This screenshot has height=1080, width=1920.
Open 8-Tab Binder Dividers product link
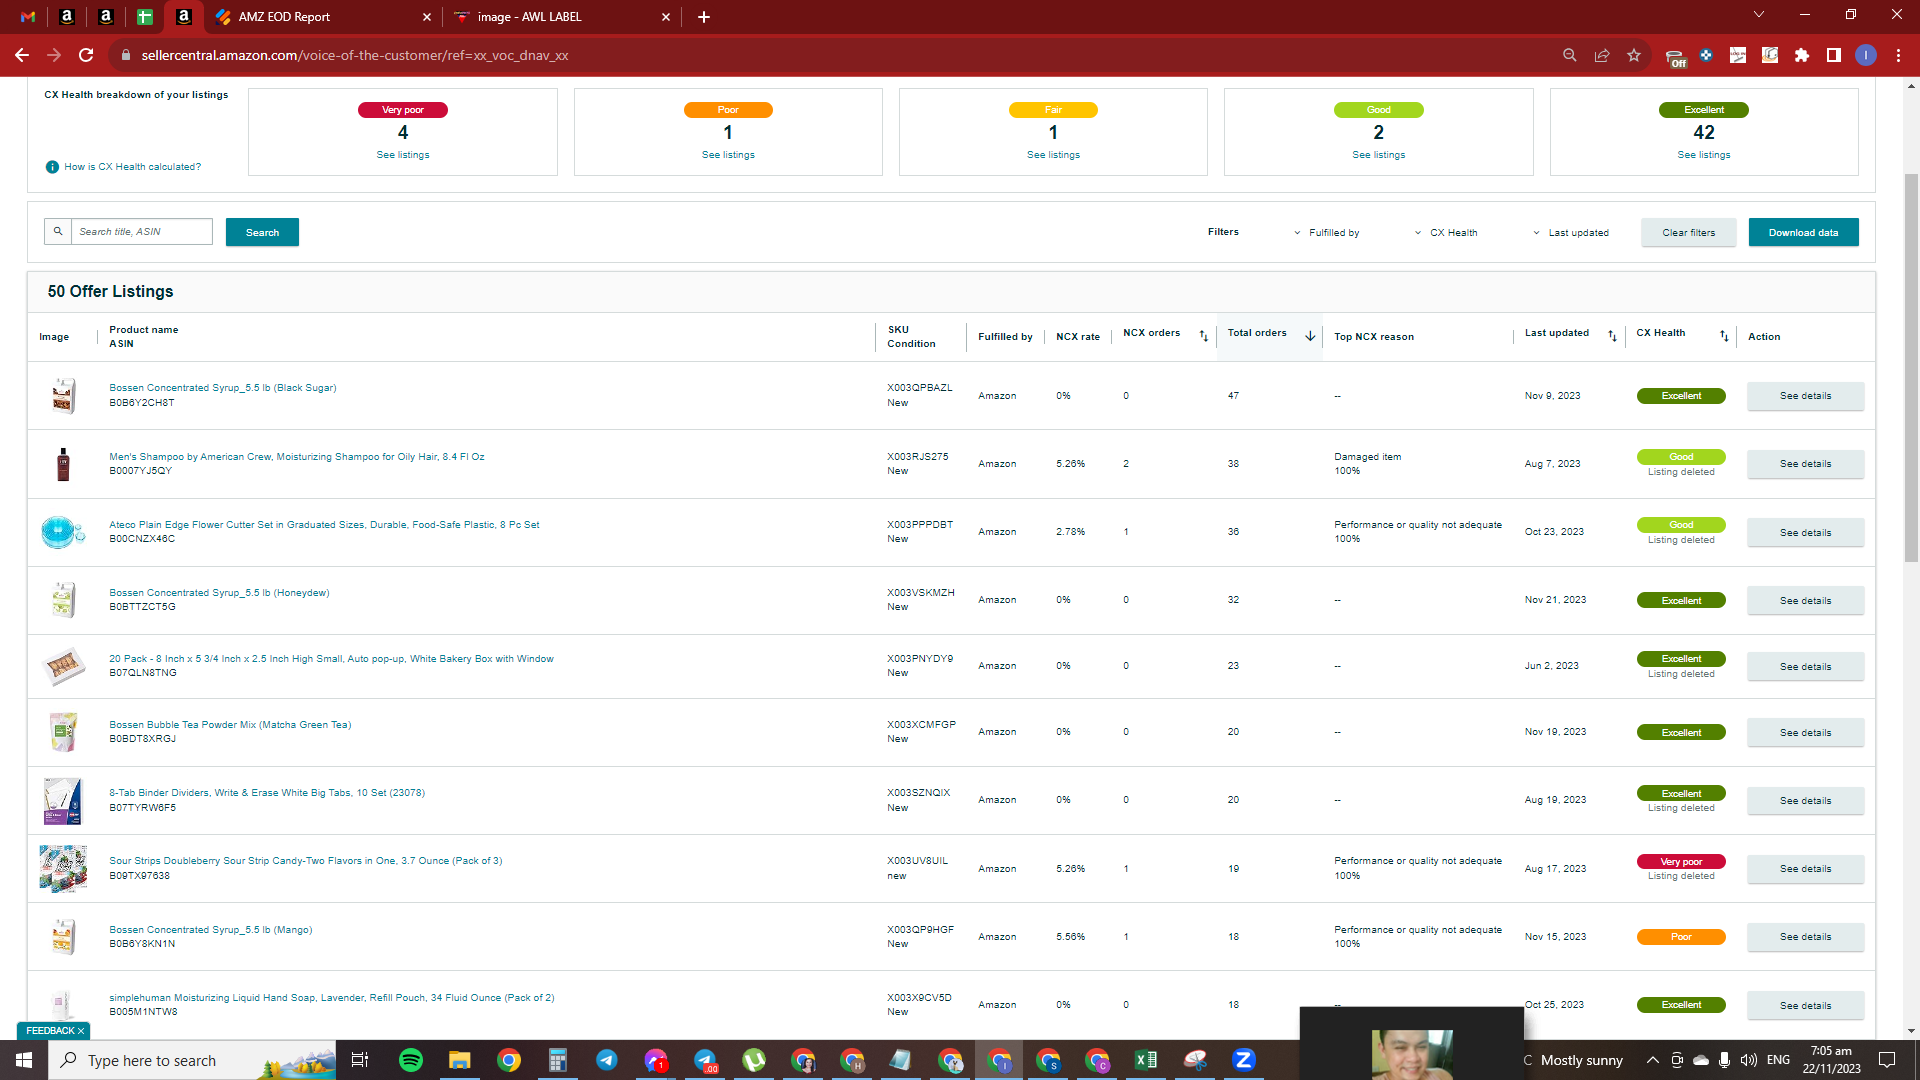tap(267, 793)
